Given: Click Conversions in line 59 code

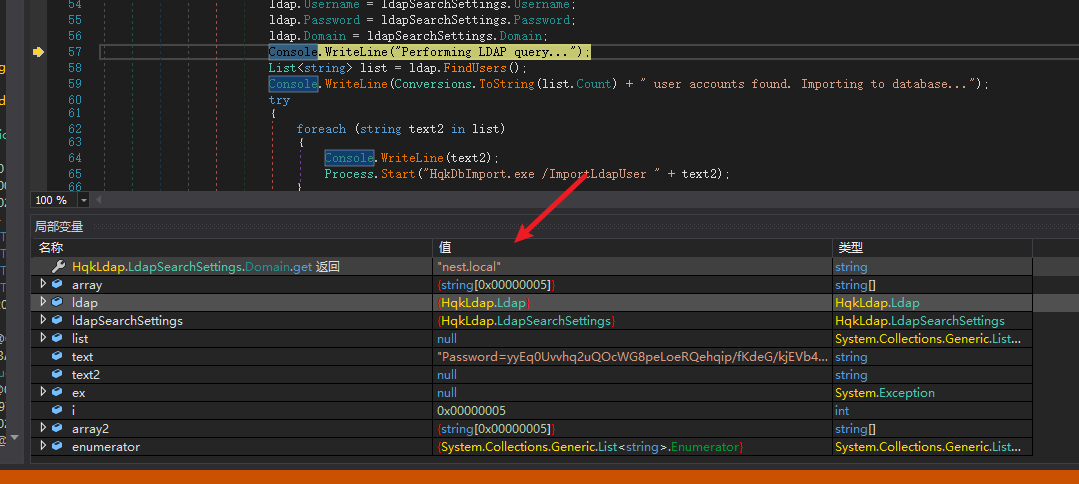Looking at the screenshot, I should click(x=431, y=83).
